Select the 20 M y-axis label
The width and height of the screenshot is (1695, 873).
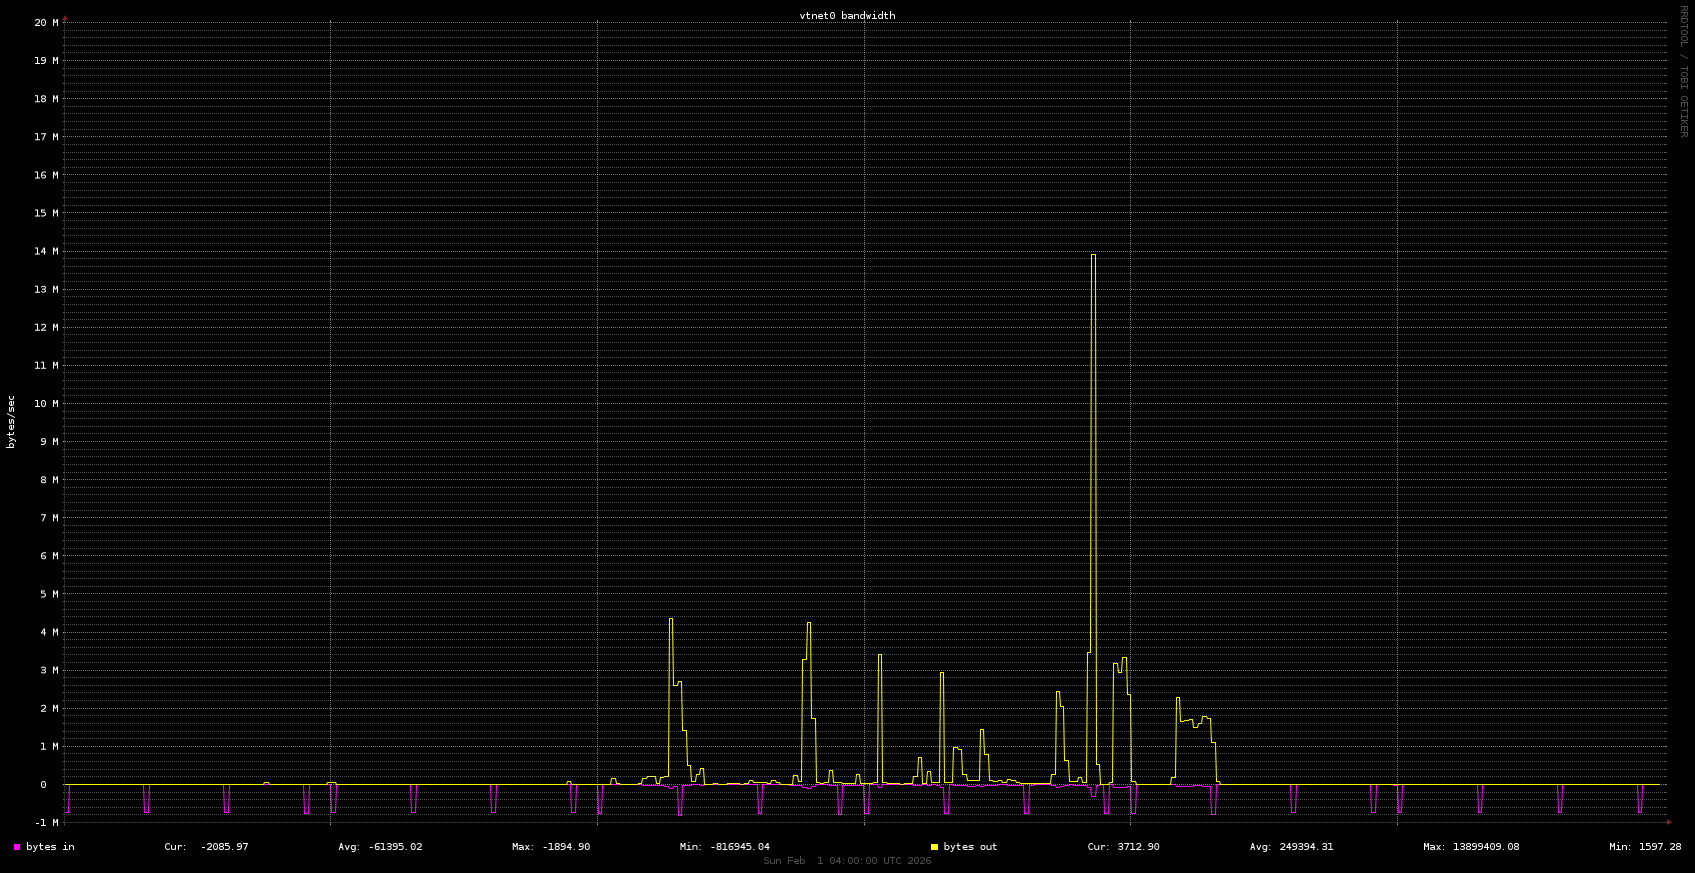46,22
